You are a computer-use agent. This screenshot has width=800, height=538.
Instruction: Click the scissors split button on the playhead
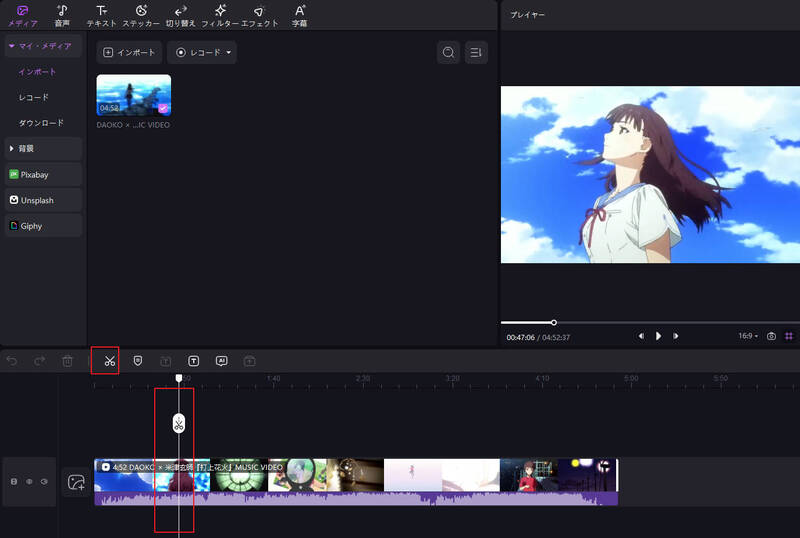point(179,423)
